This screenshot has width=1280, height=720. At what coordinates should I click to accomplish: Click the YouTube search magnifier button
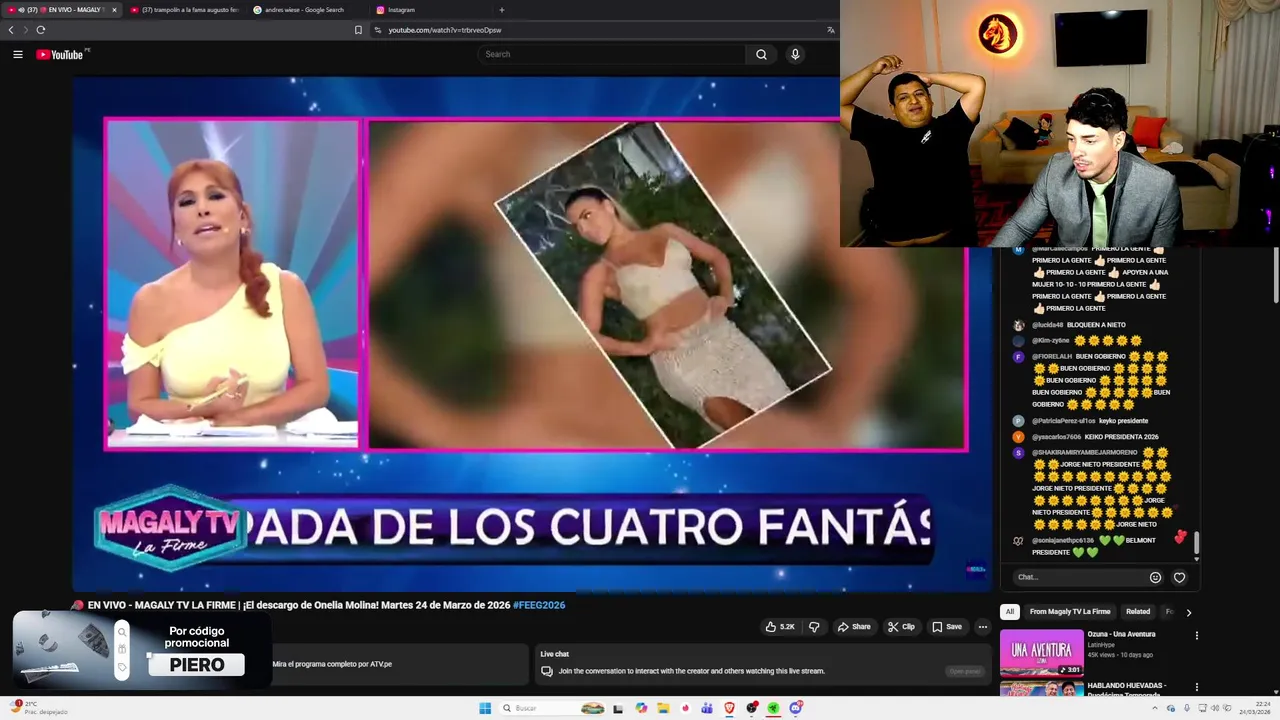click(x=761, y=54)
